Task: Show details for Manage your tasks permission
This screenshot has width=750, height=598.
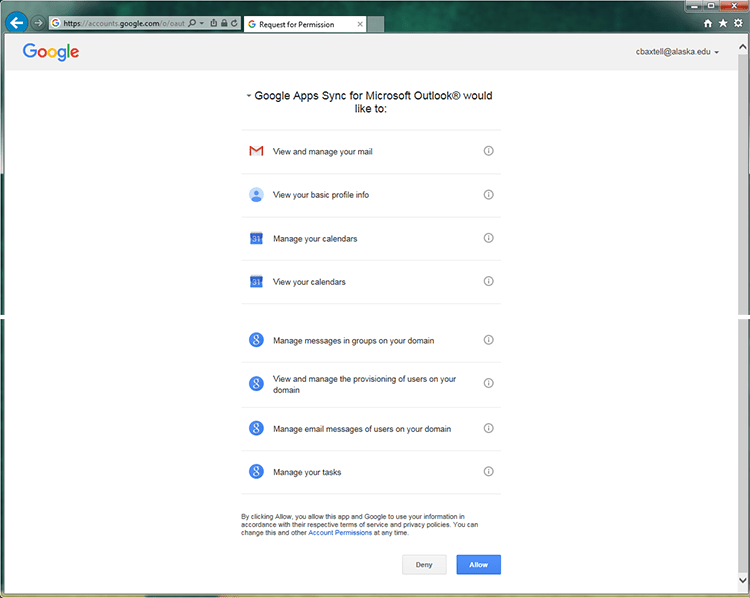Action: (489, 472)
